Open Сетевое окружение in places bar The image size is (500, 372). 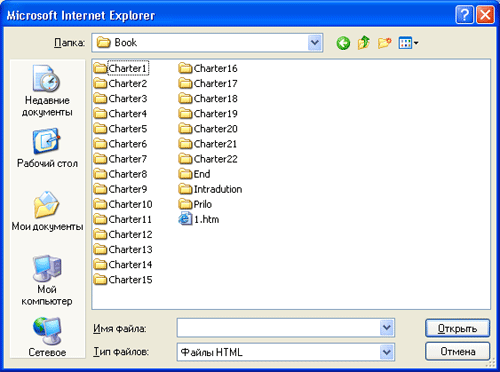click(x=47, y=337)
